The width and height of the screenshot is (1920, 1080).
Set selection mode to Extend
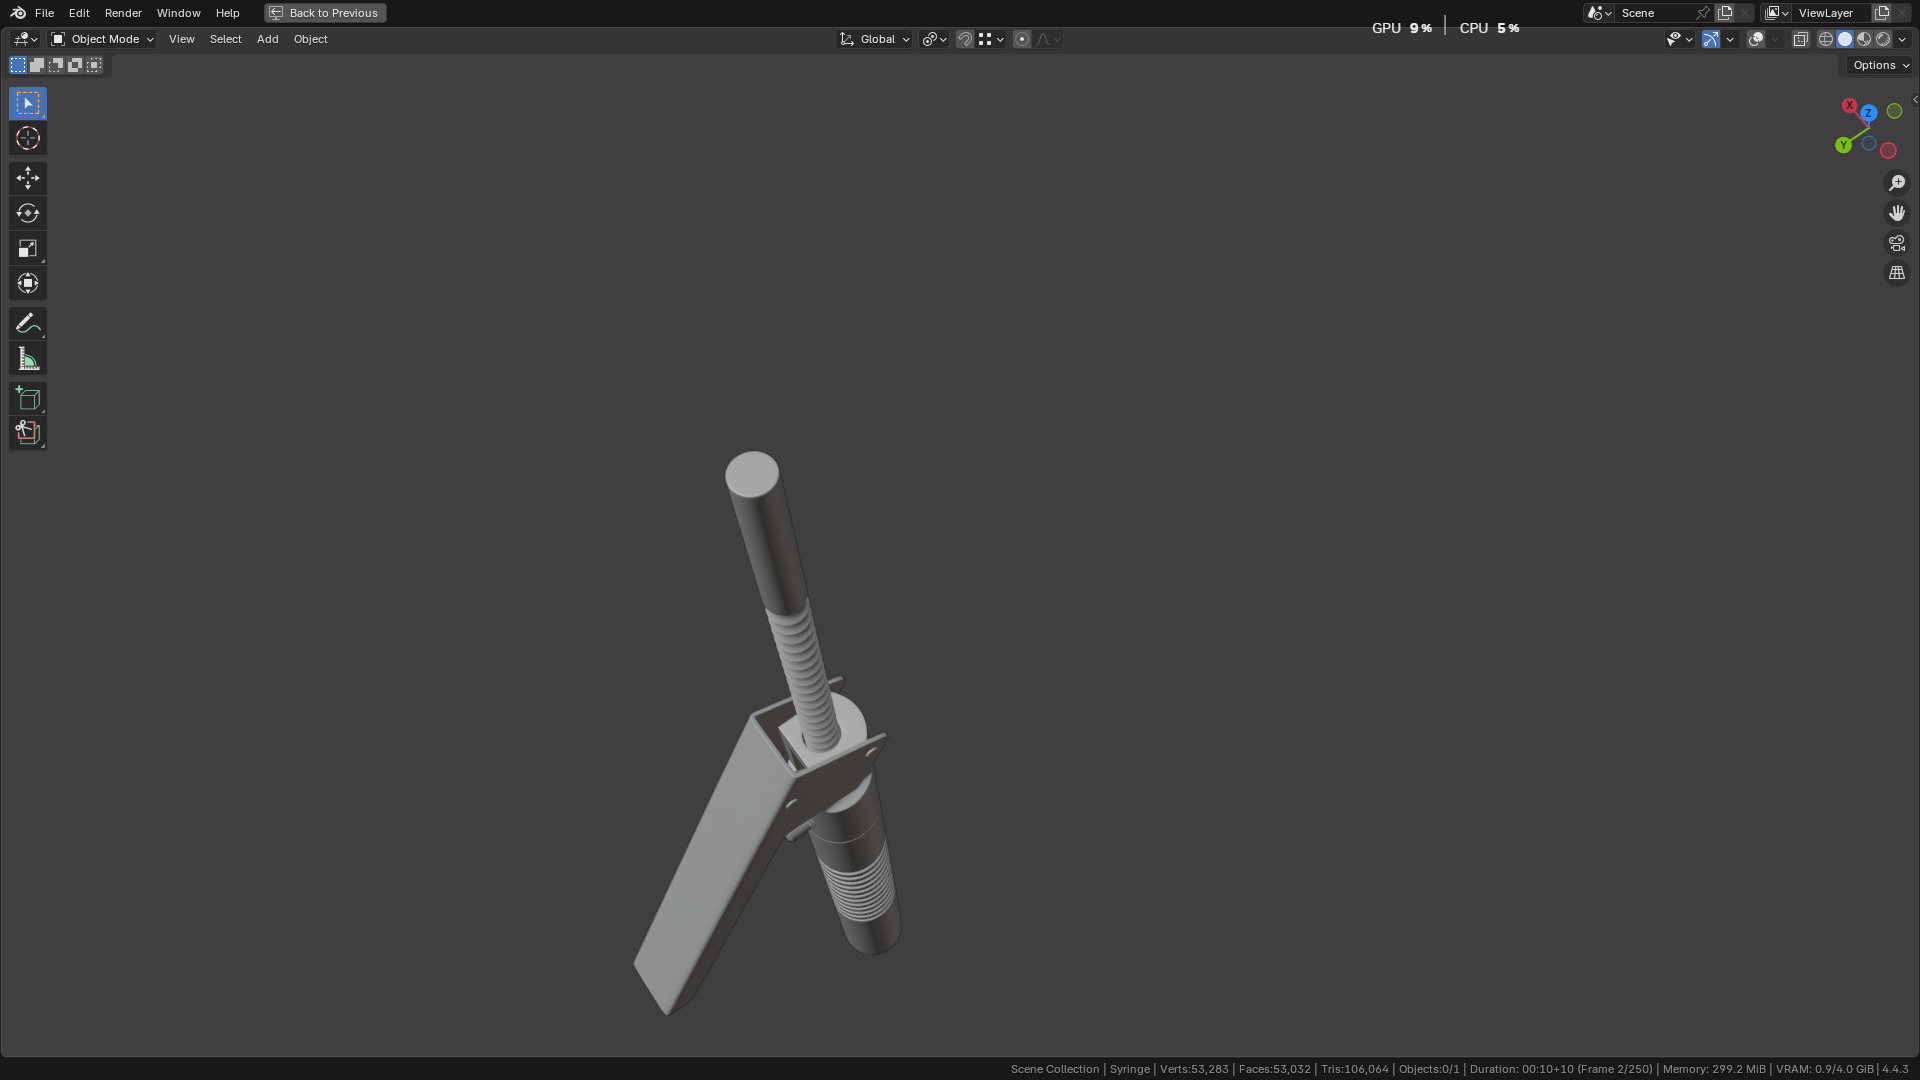coord(37,65)
